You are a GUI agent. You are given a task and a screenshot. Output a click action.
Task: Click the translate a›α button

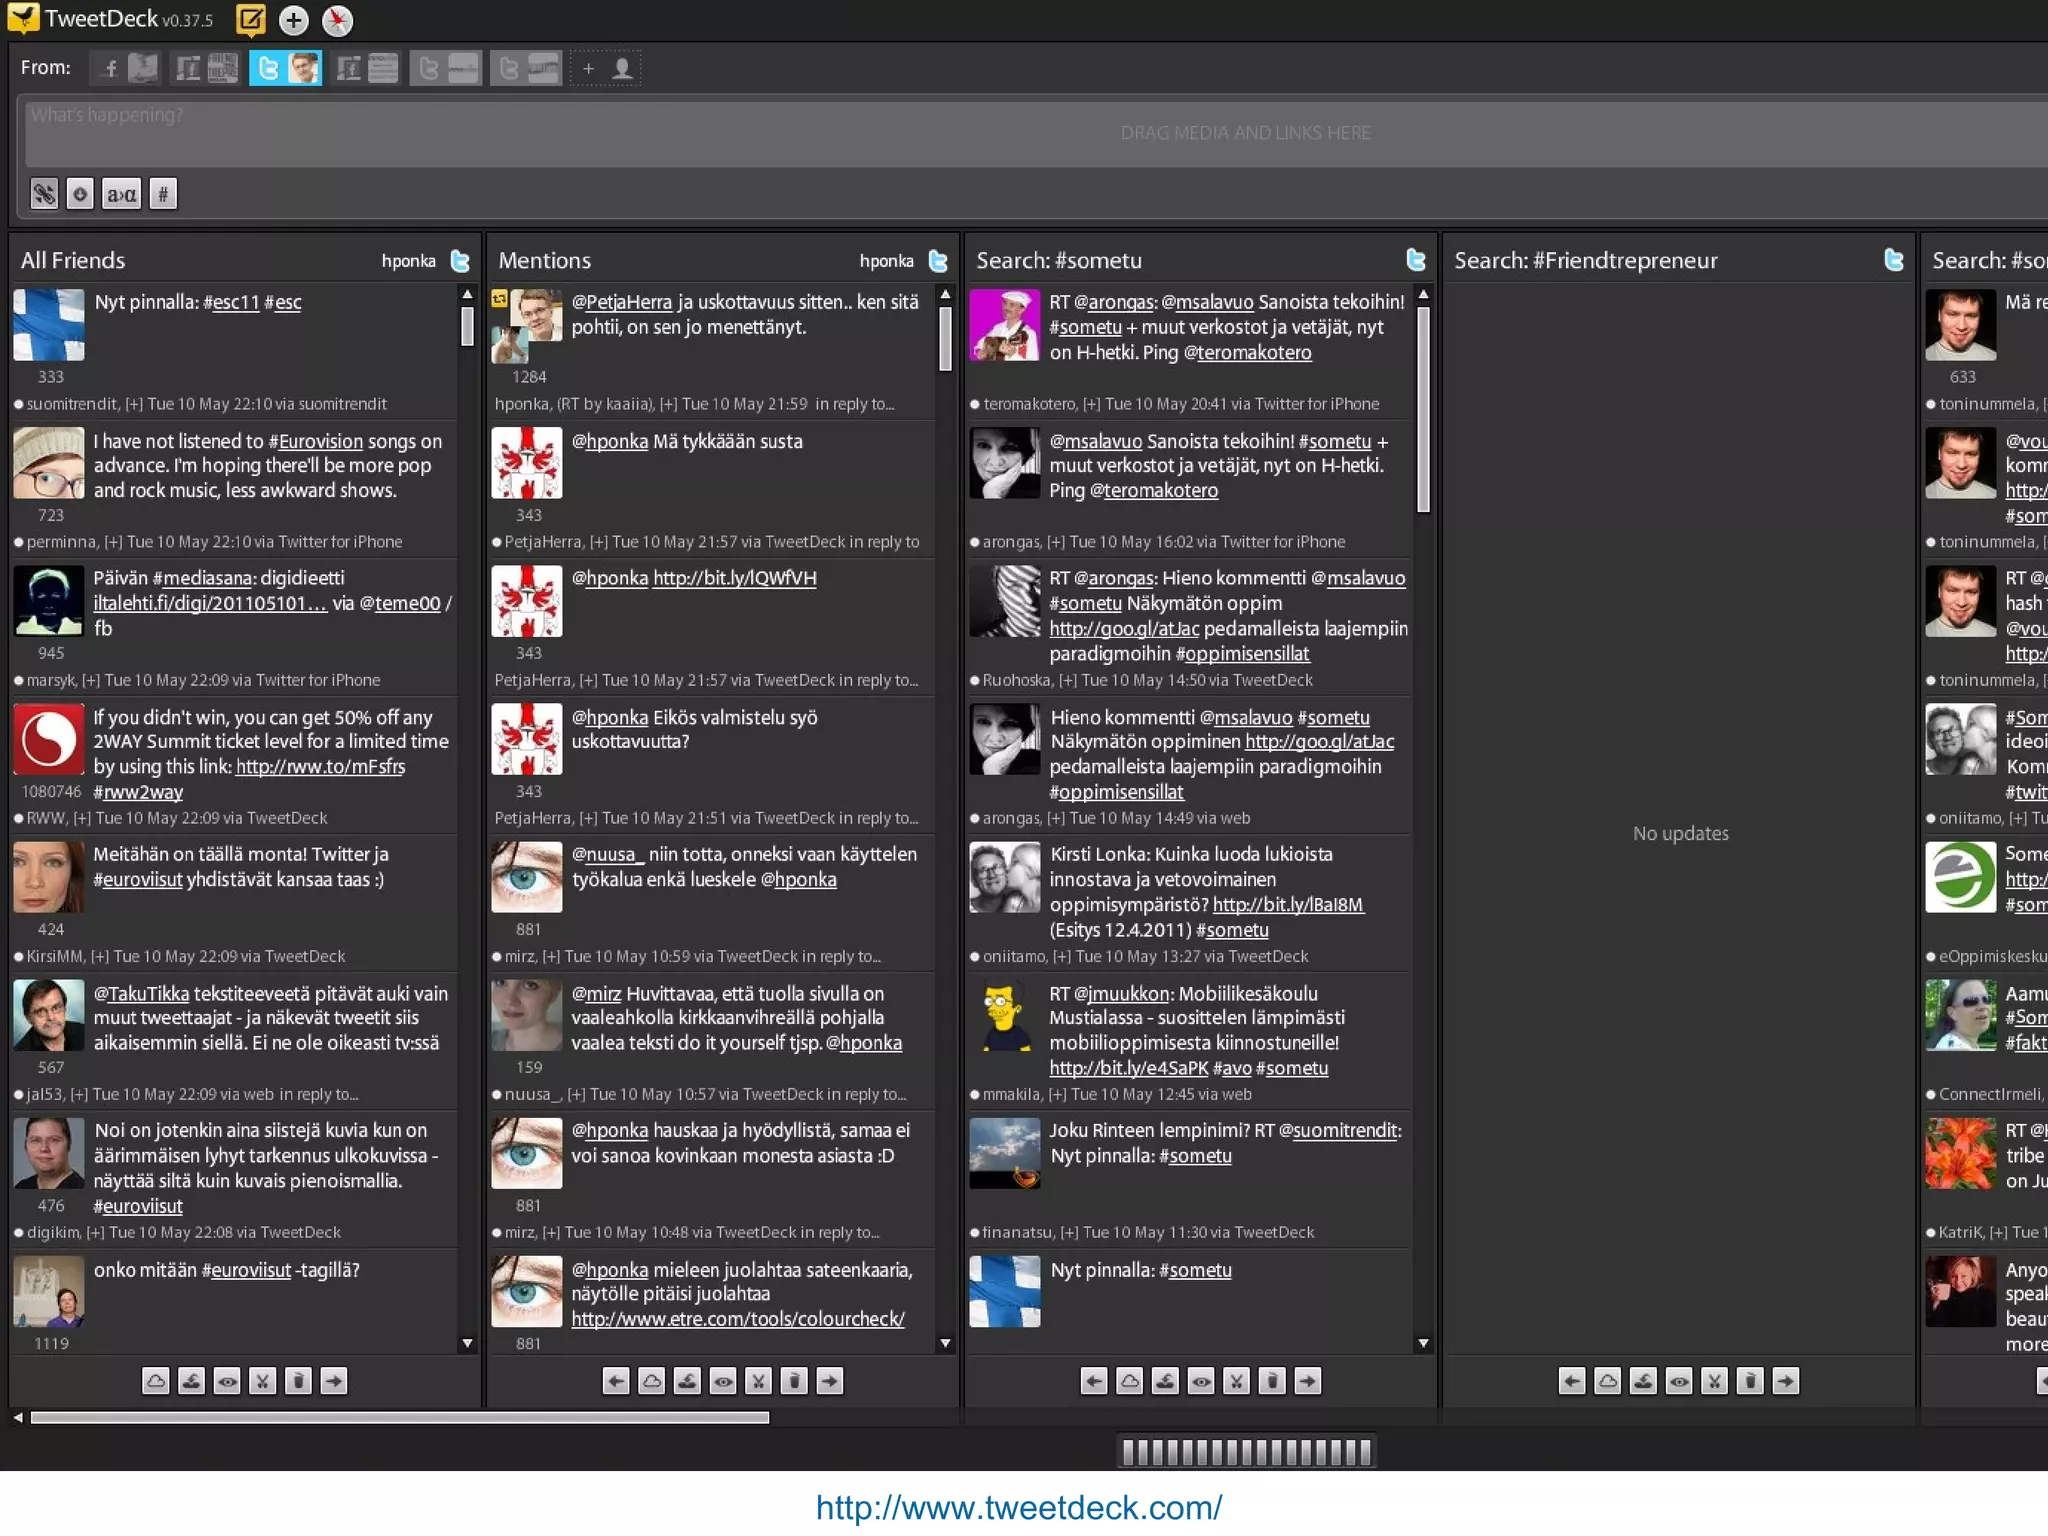122,193
